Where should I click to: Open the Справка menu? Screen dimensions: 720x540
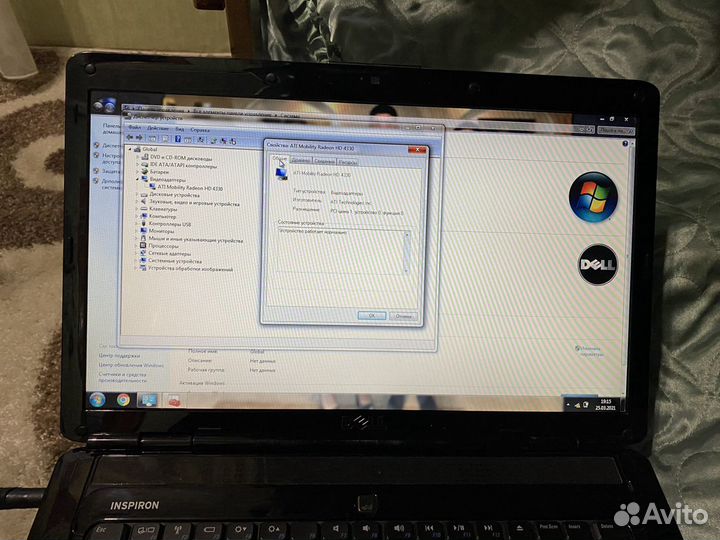tap(200, 130)
